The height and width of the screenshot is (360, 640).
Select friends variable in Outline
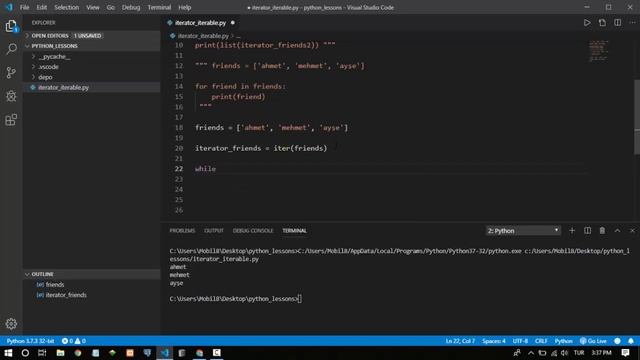[55, 284]
